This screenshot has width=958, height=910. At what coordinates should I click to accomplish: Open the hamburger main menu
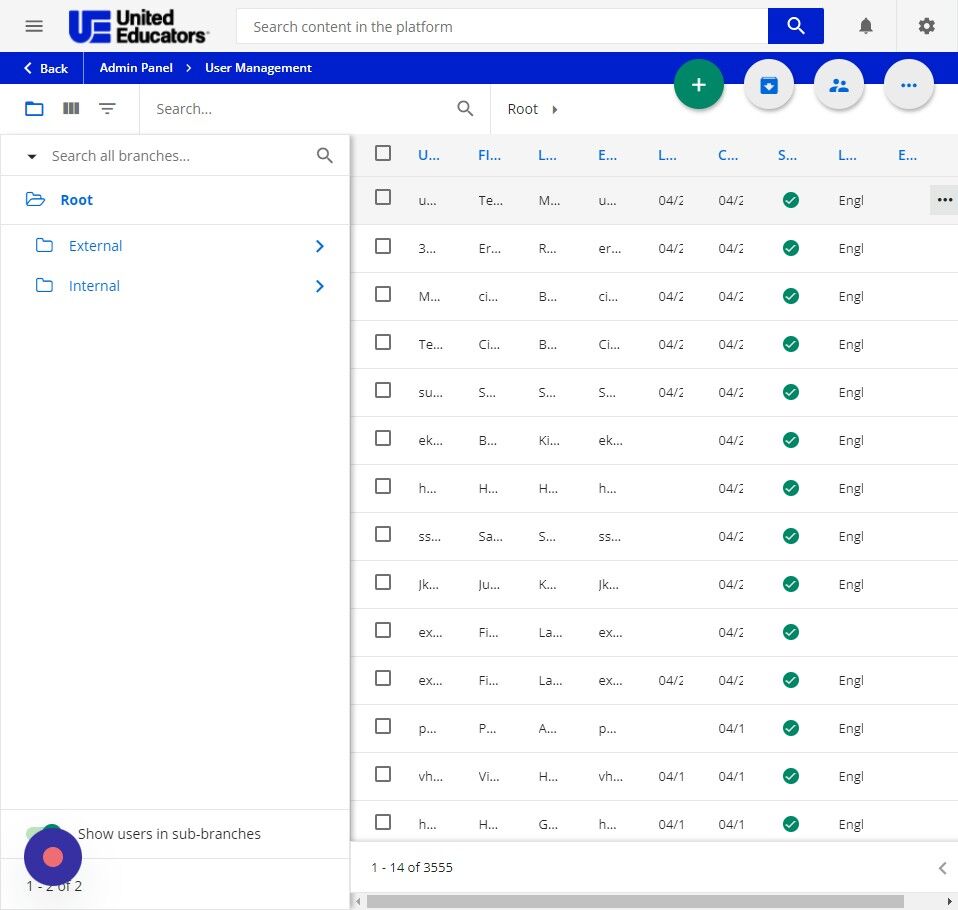(34, 26)
